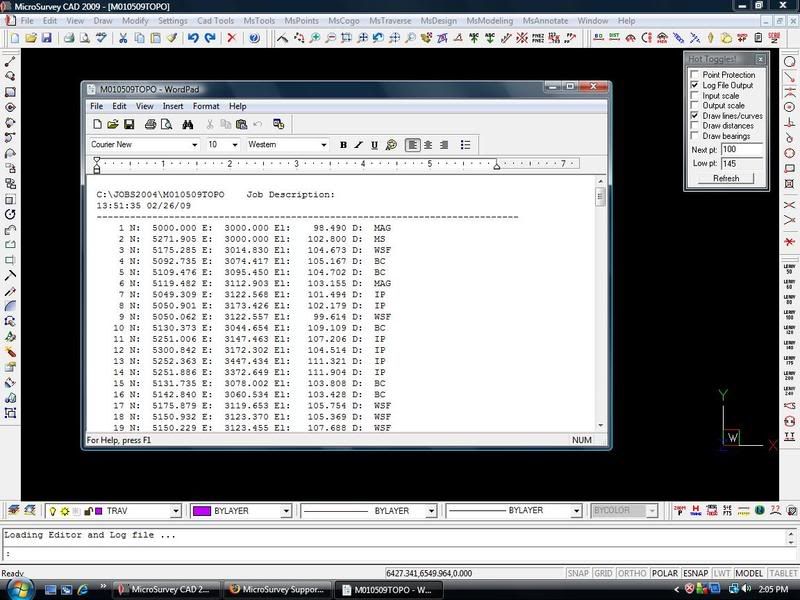Click the New document icon in WordPad
The image size is (800, 600).
pyautogui.click(x=97, y=124)
